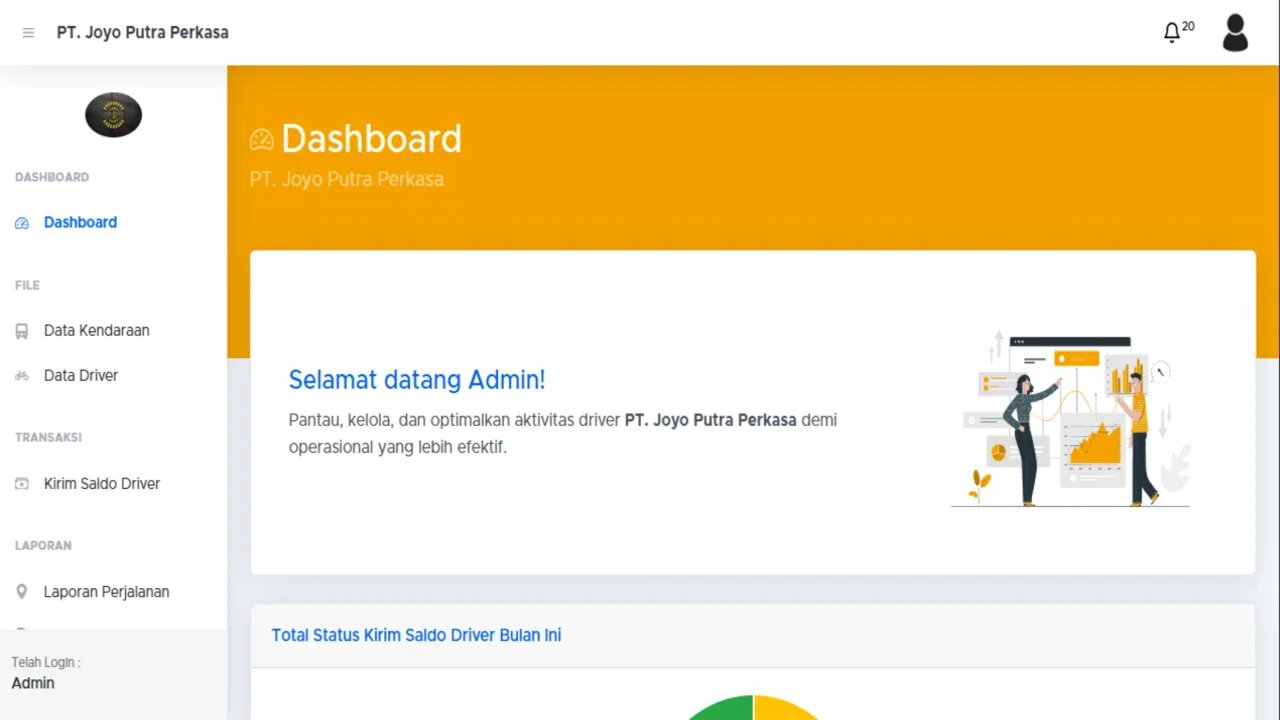Open Laporan Perjalanan report

pyautogui.click(x=106, y=592)
